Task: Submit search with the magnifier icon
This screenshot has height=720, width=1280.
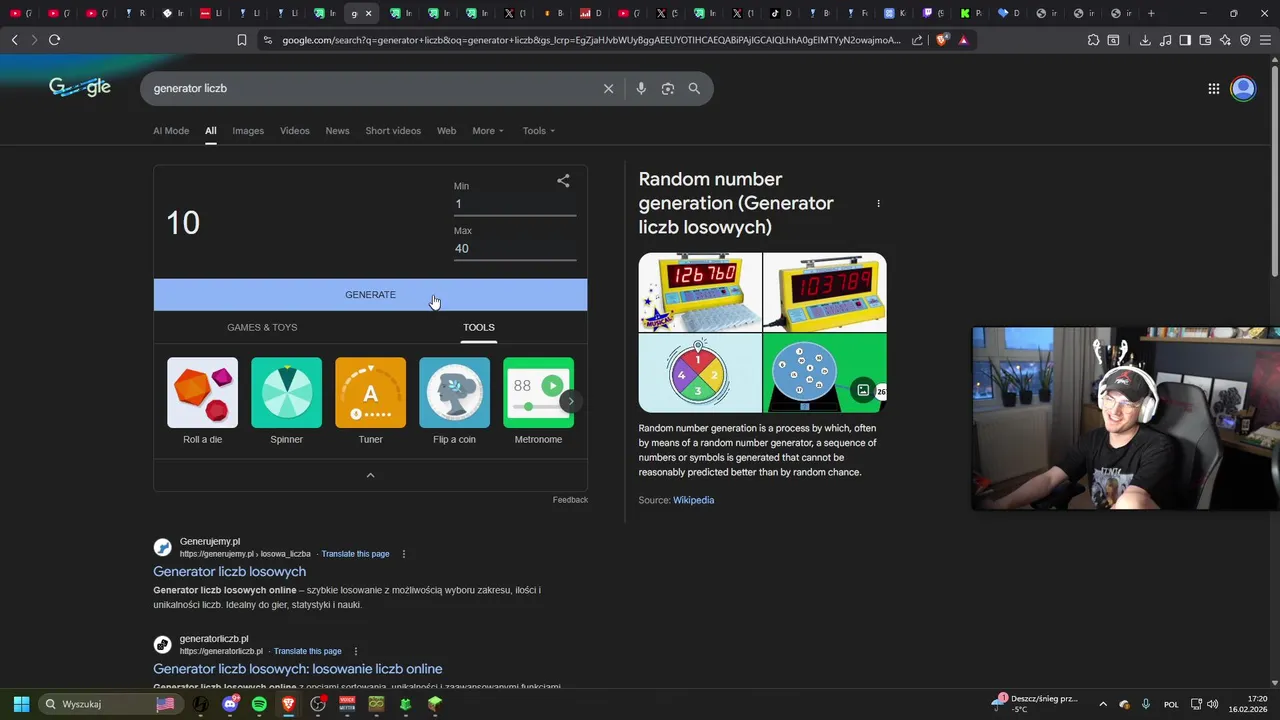Action: 694,89
